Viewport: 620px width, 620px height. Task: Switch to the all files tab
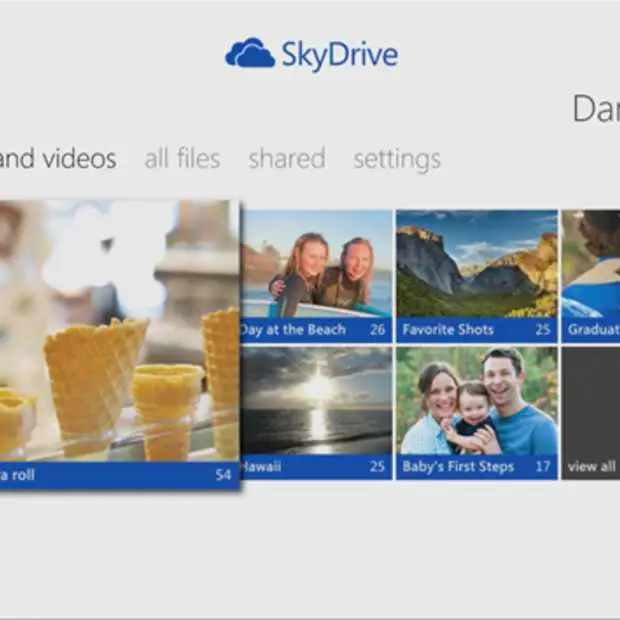pos(182,158)
